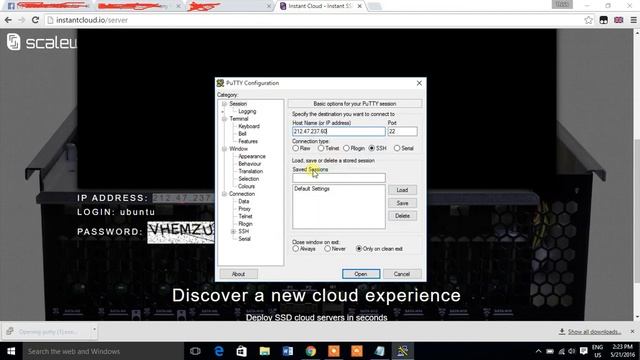Open Windows Start menu
640x360 pixels.
coord(11,351)
